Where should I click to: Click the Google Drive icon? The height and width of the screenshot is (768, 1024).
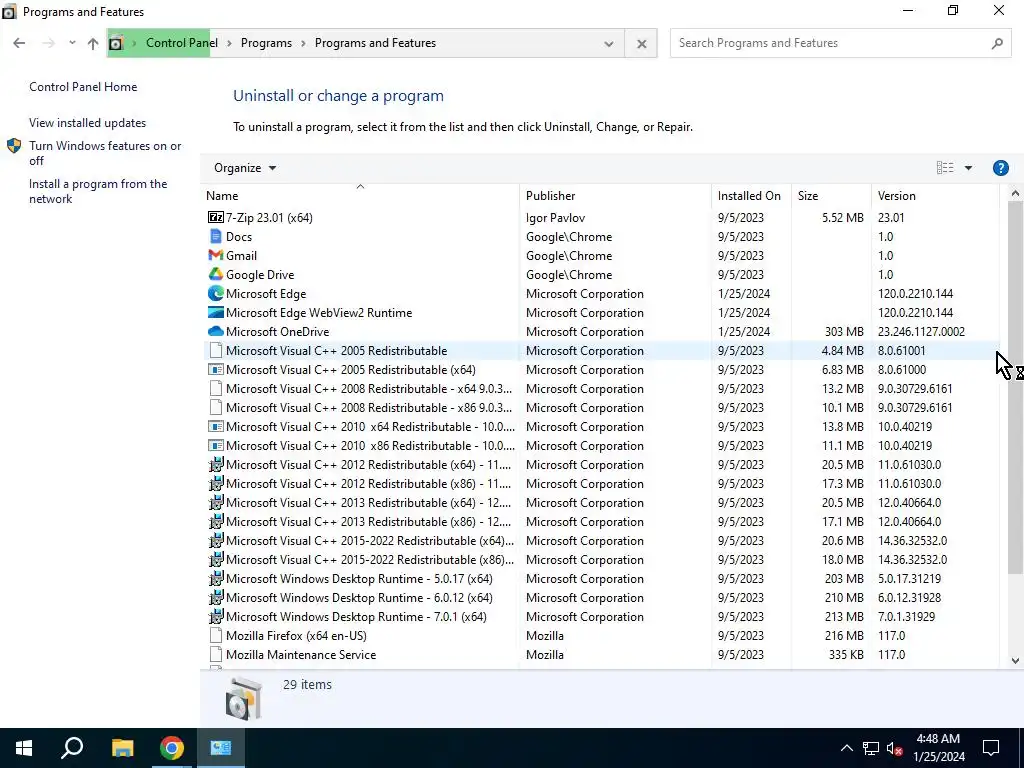coord(216,274)
